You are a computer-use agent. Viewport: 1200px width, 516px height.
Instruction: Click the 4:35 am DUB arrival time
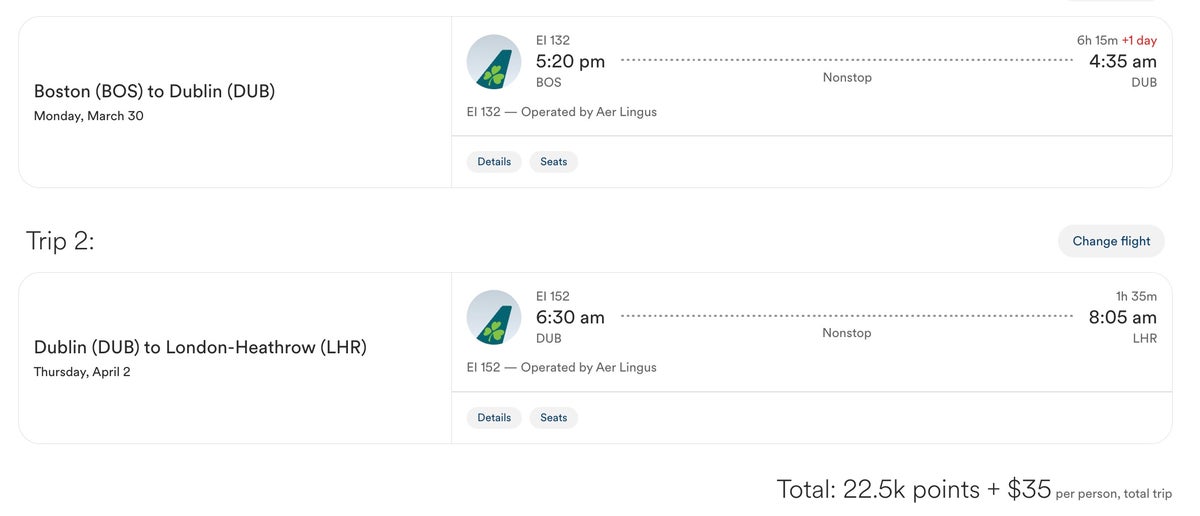tap(1122, 62)
